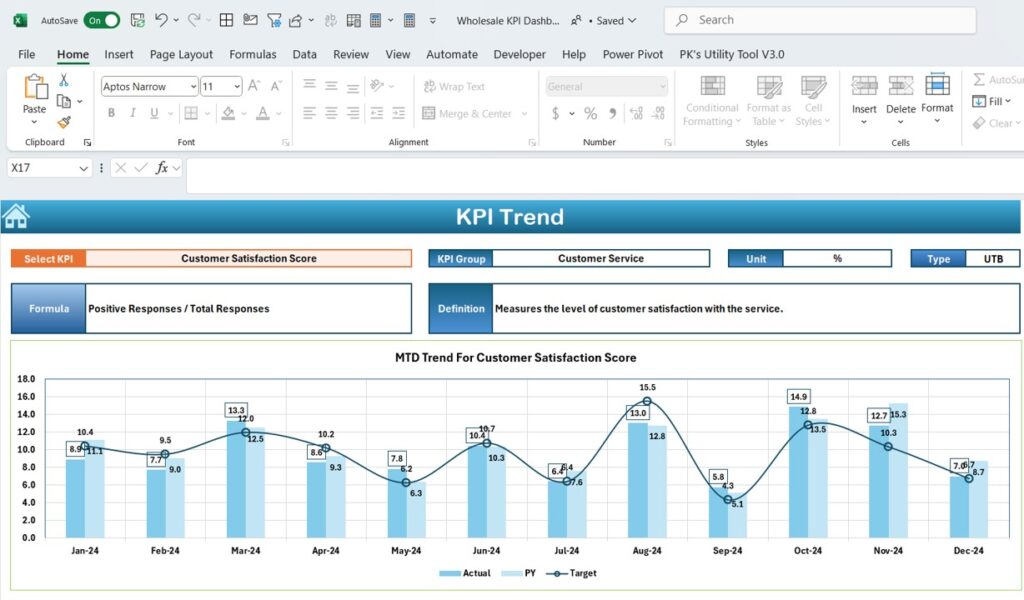Click Increase Indent icon
The width and height of the screenshot is (1024, 600).
click(398, 114)
